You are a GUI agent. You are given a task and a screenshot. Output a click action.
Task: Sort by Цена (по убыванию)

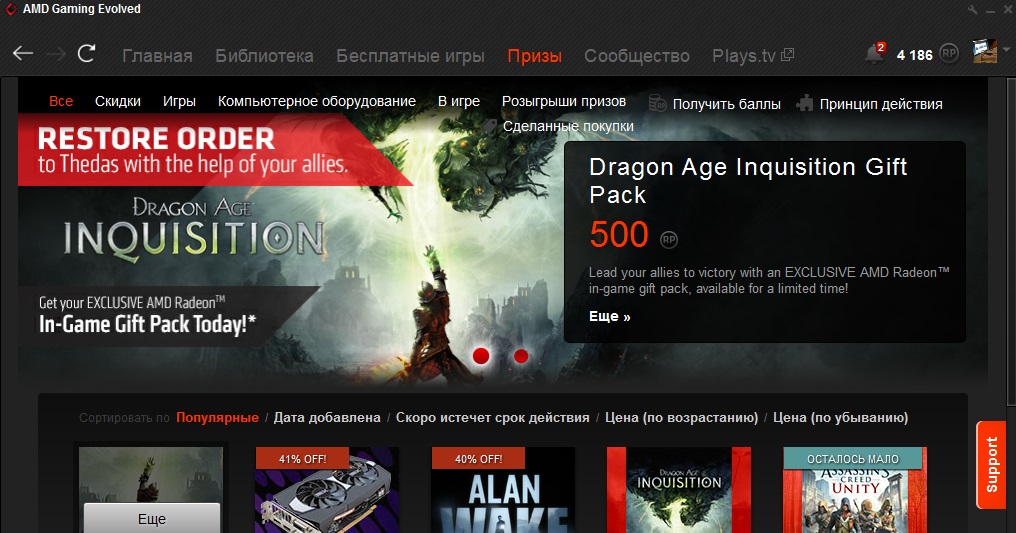pos(840,418)
